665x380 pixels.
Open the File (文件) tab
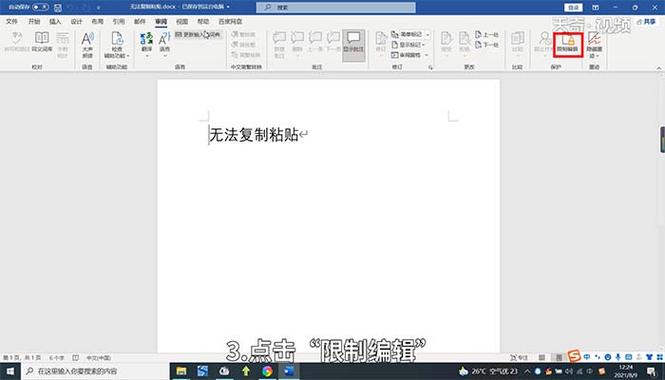tap(12, 21)
